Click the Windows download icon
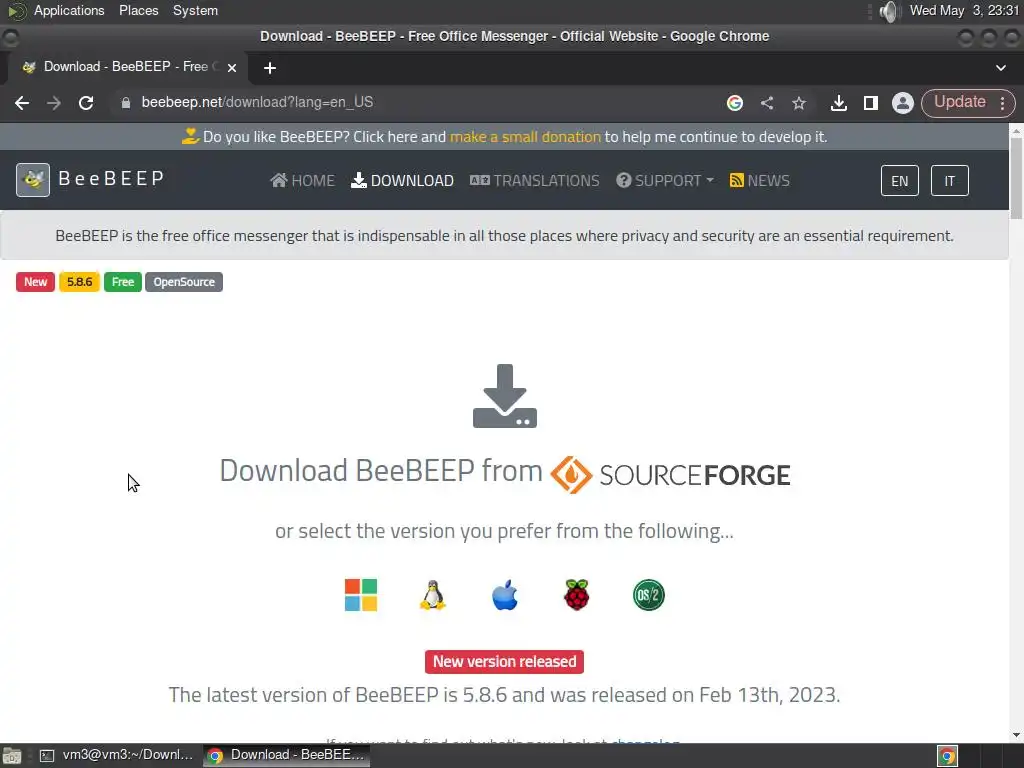This screenshot has width=1024, height=768. [360, 595]
